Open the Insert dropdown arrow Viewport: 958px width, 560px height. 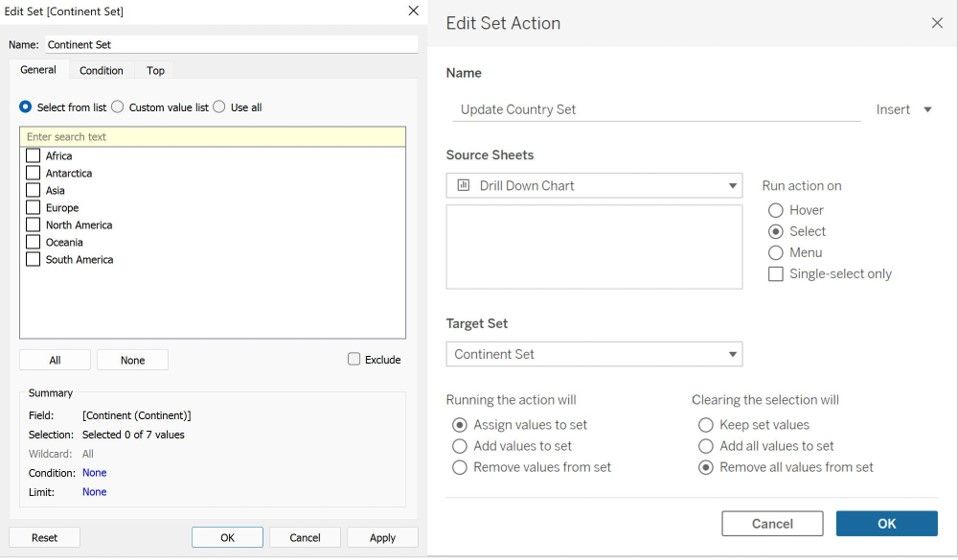[x=927, y=110]
